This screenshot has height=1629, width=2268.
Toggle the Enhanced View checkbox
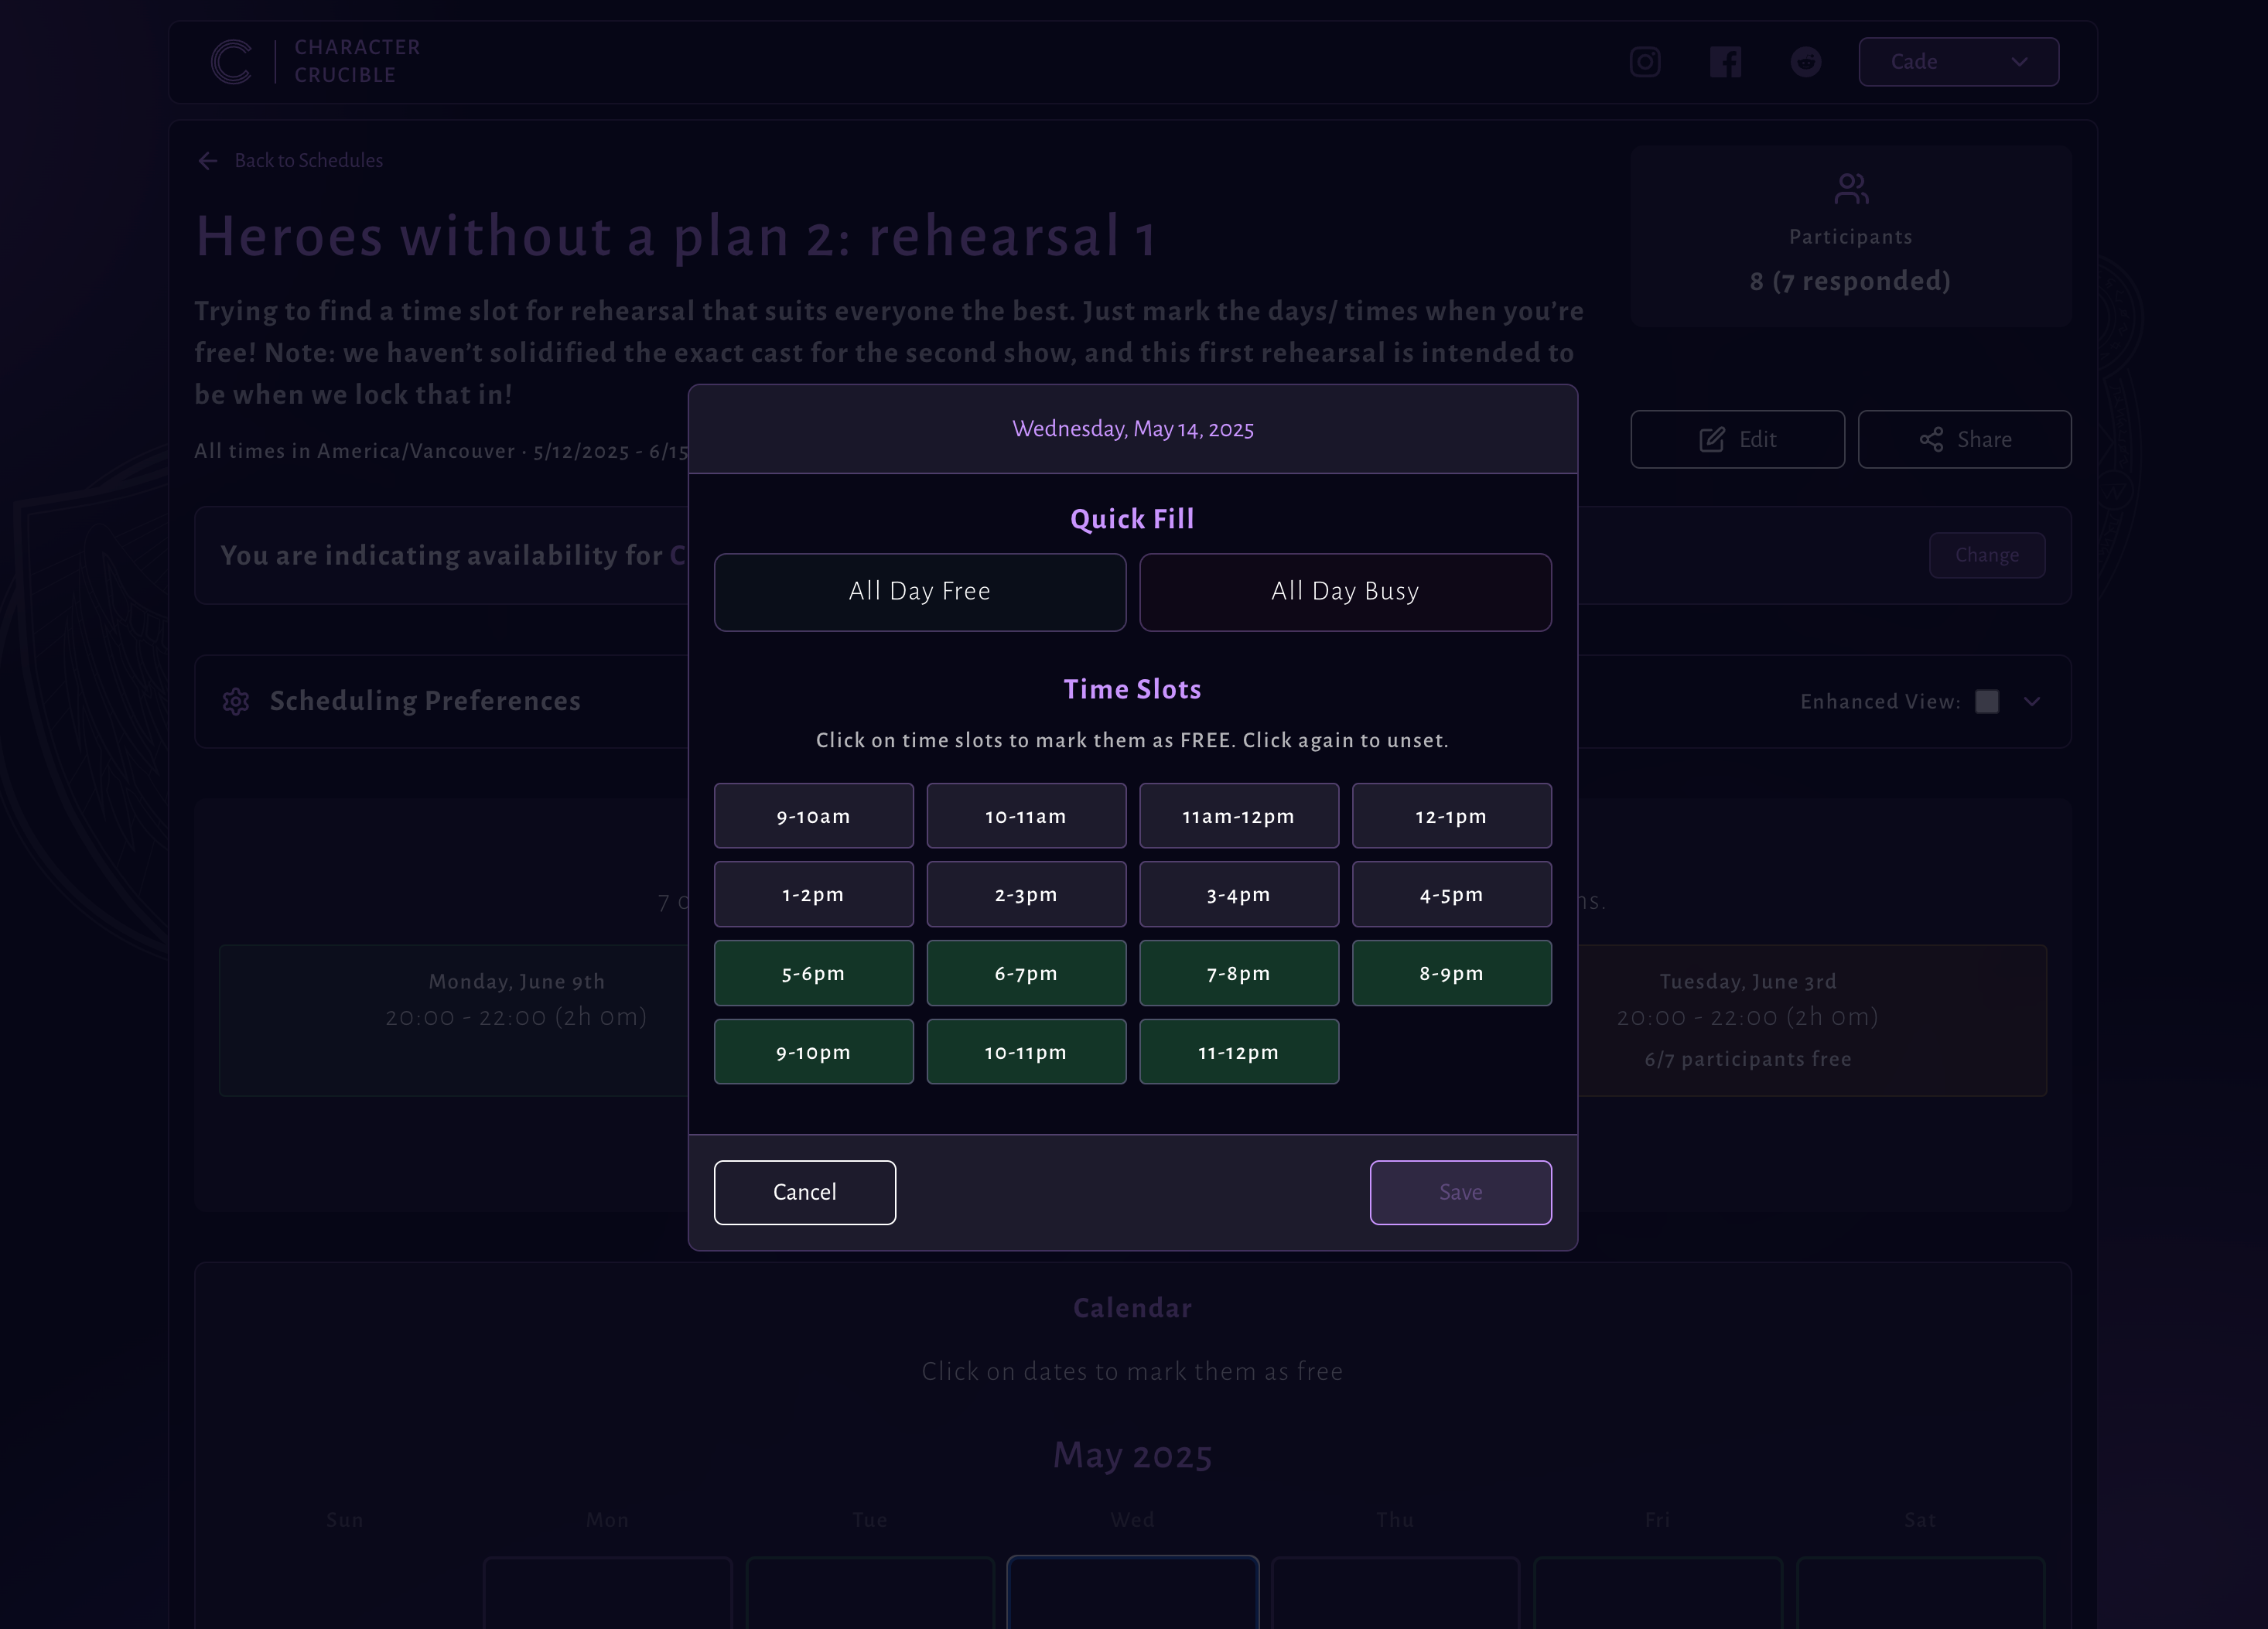pos(1988,701)
